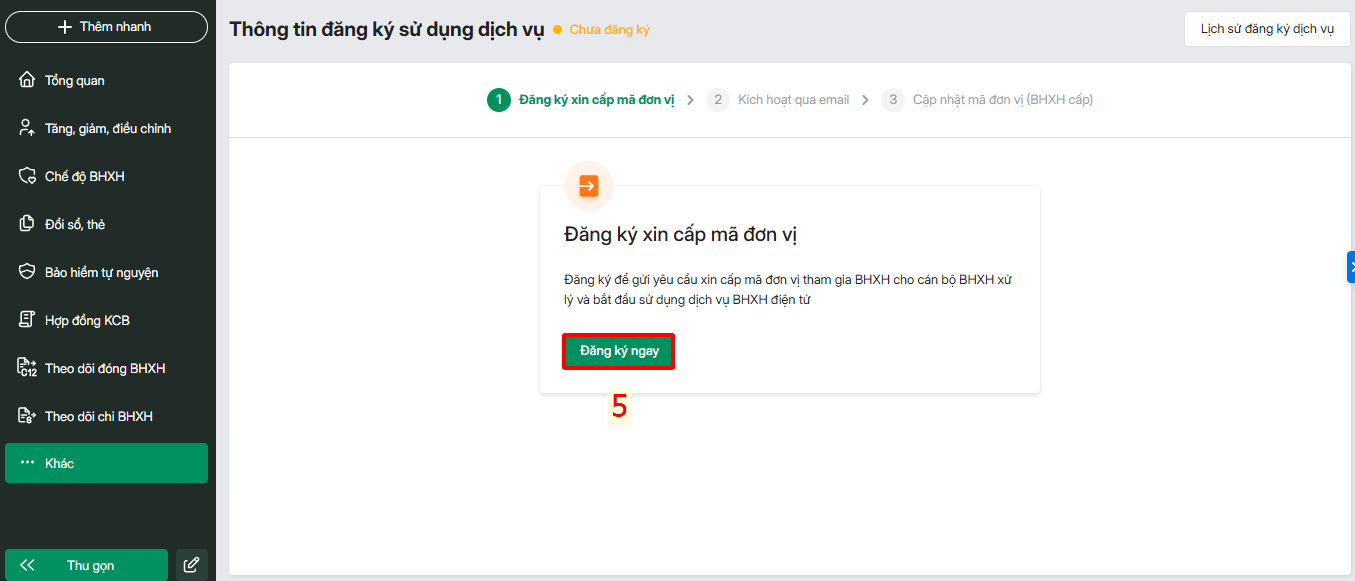Click the Tổng quan home icon

27,80
